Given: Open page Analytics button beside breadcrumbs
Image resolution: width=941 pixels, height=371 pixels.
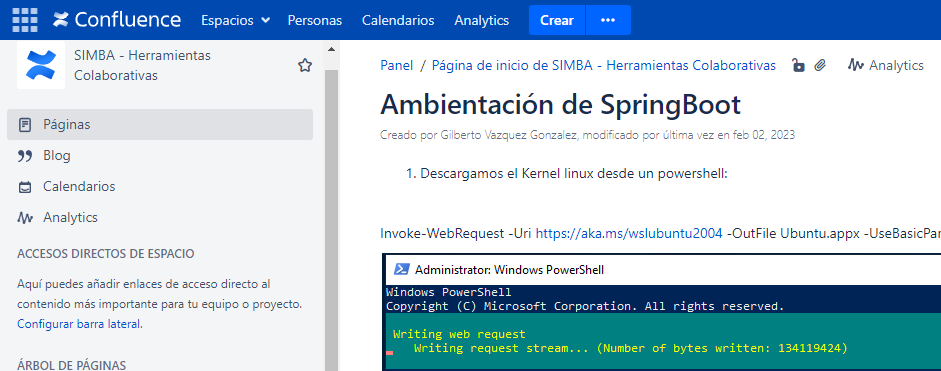Looking at the screenshot, I should coord(886,65).
